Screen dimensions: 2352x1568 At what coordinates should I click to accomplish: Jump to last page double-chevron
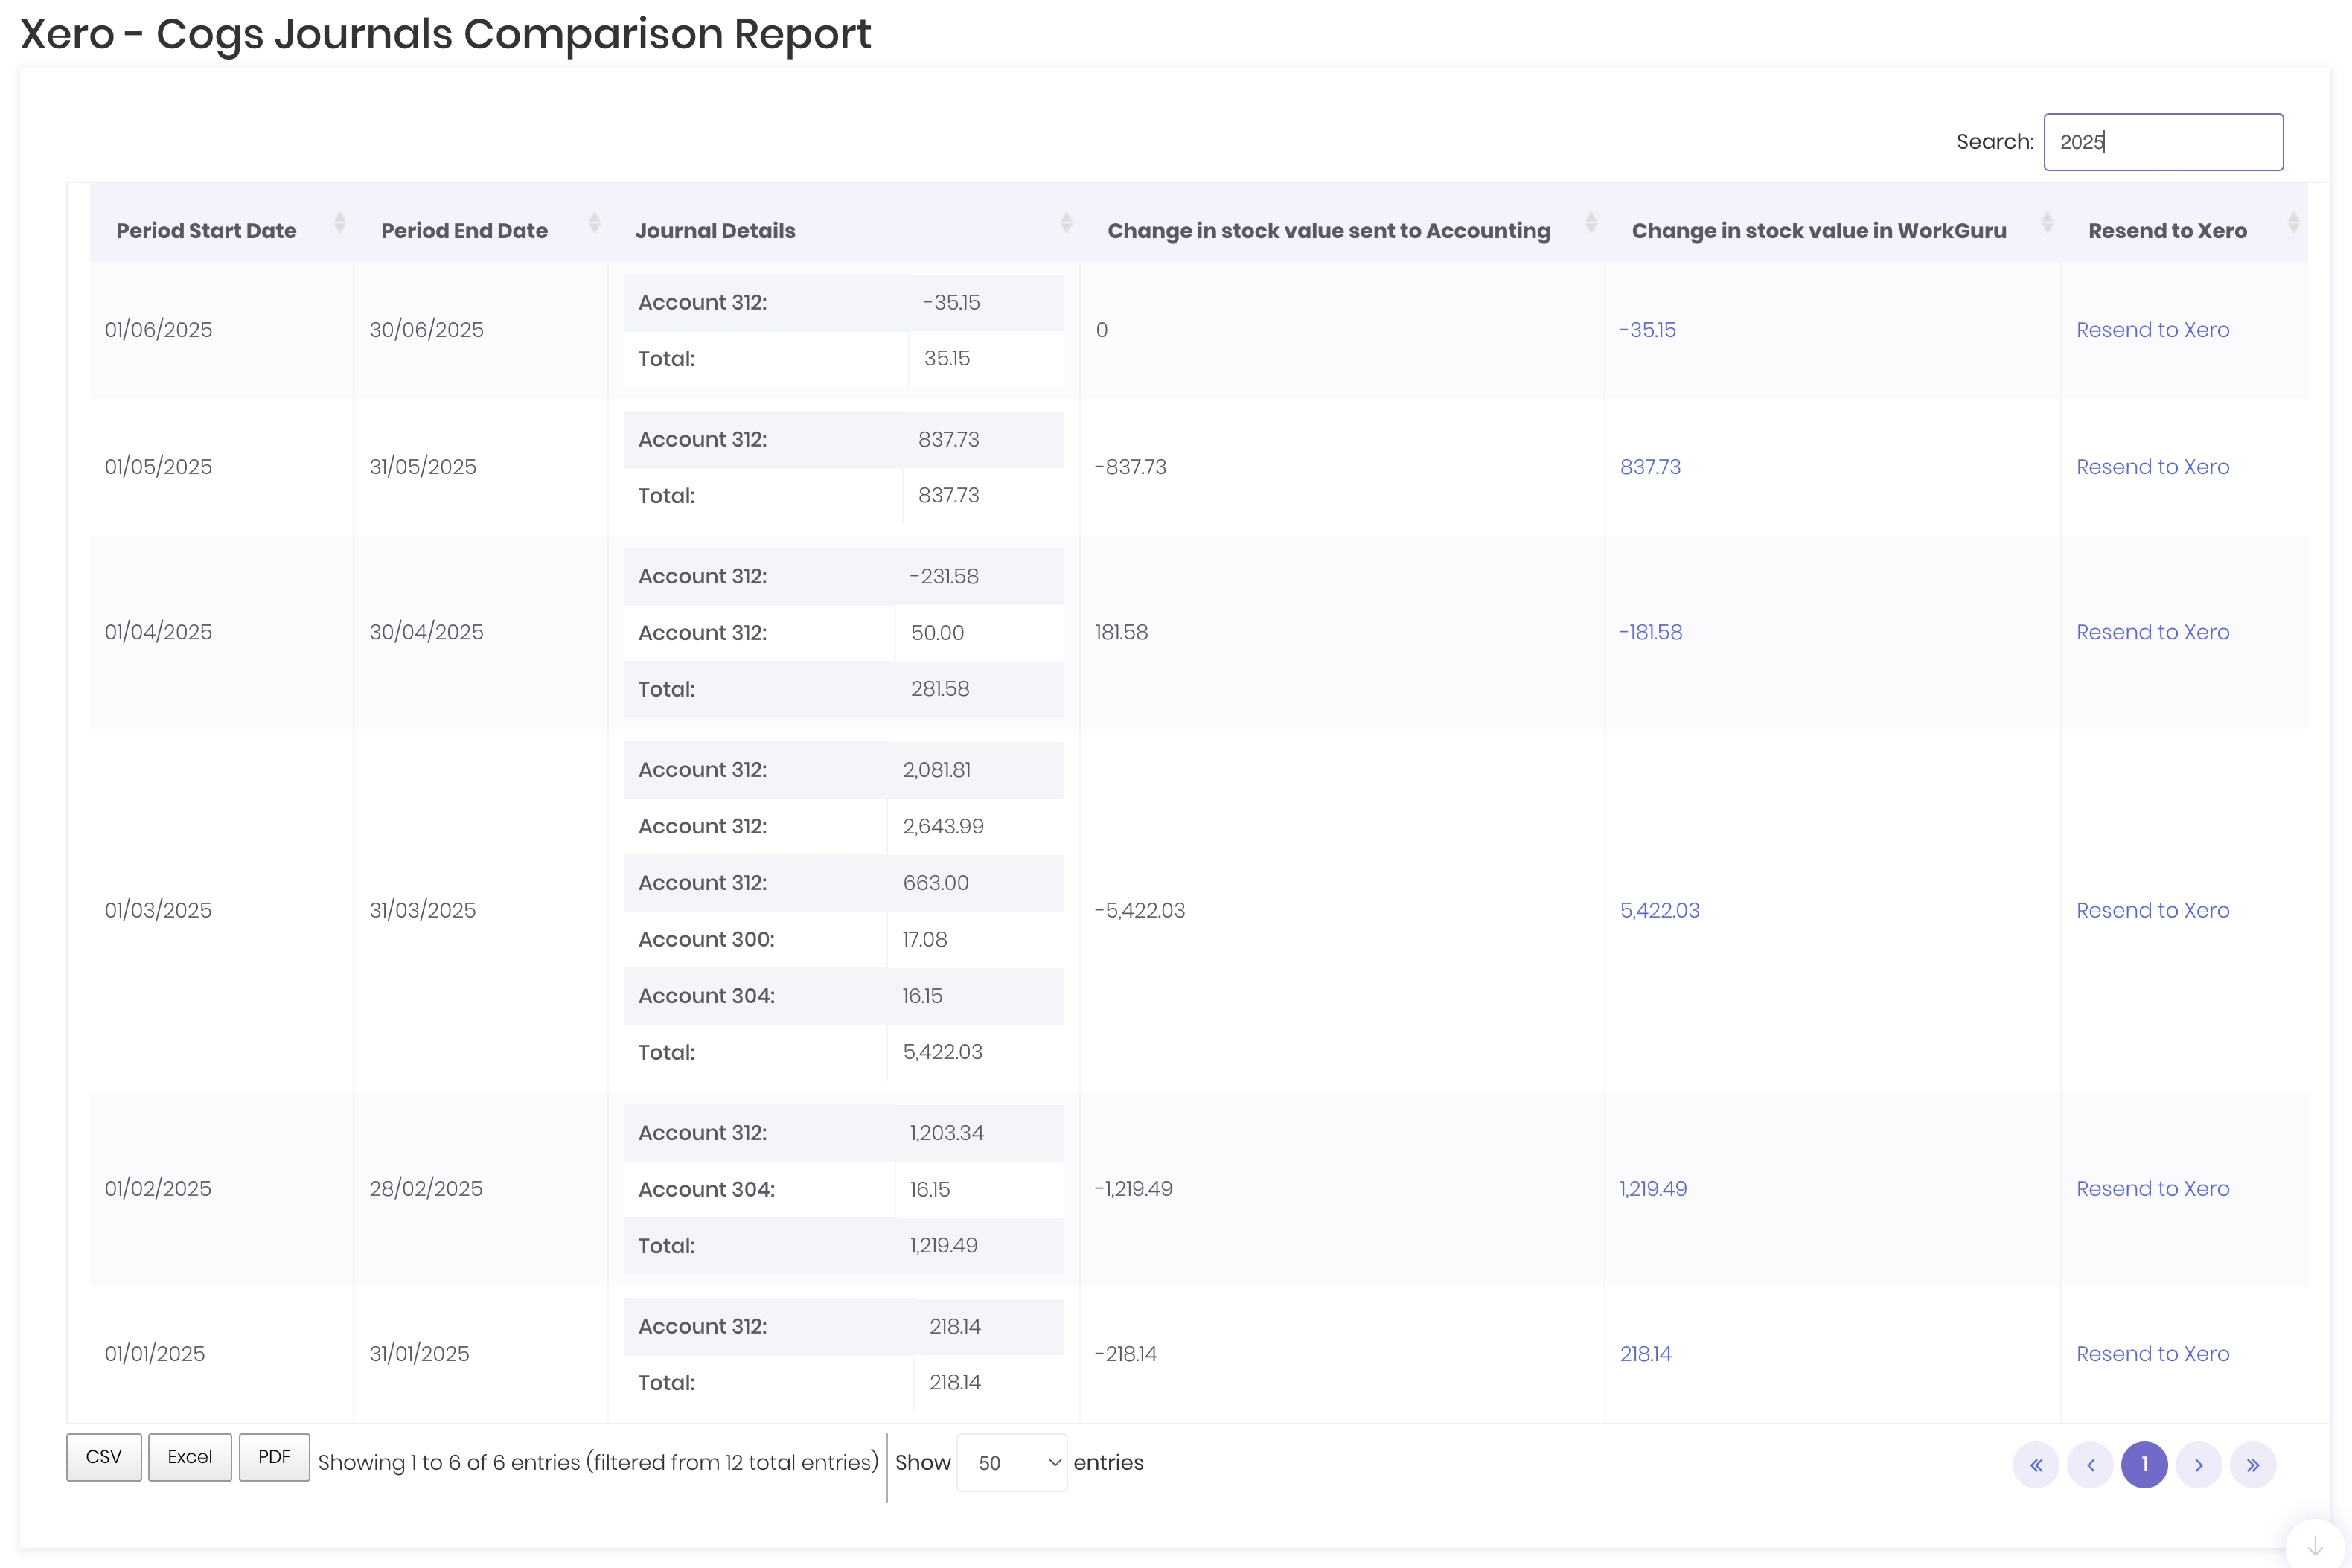click(x=2252, y=1465)
